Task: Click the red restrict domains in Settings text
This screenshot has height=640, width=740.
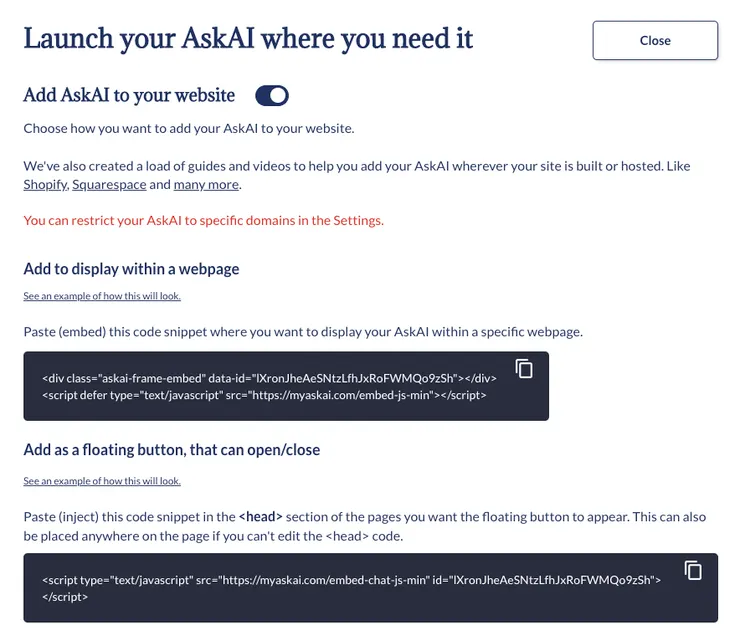Action: [x=203, y=220]
